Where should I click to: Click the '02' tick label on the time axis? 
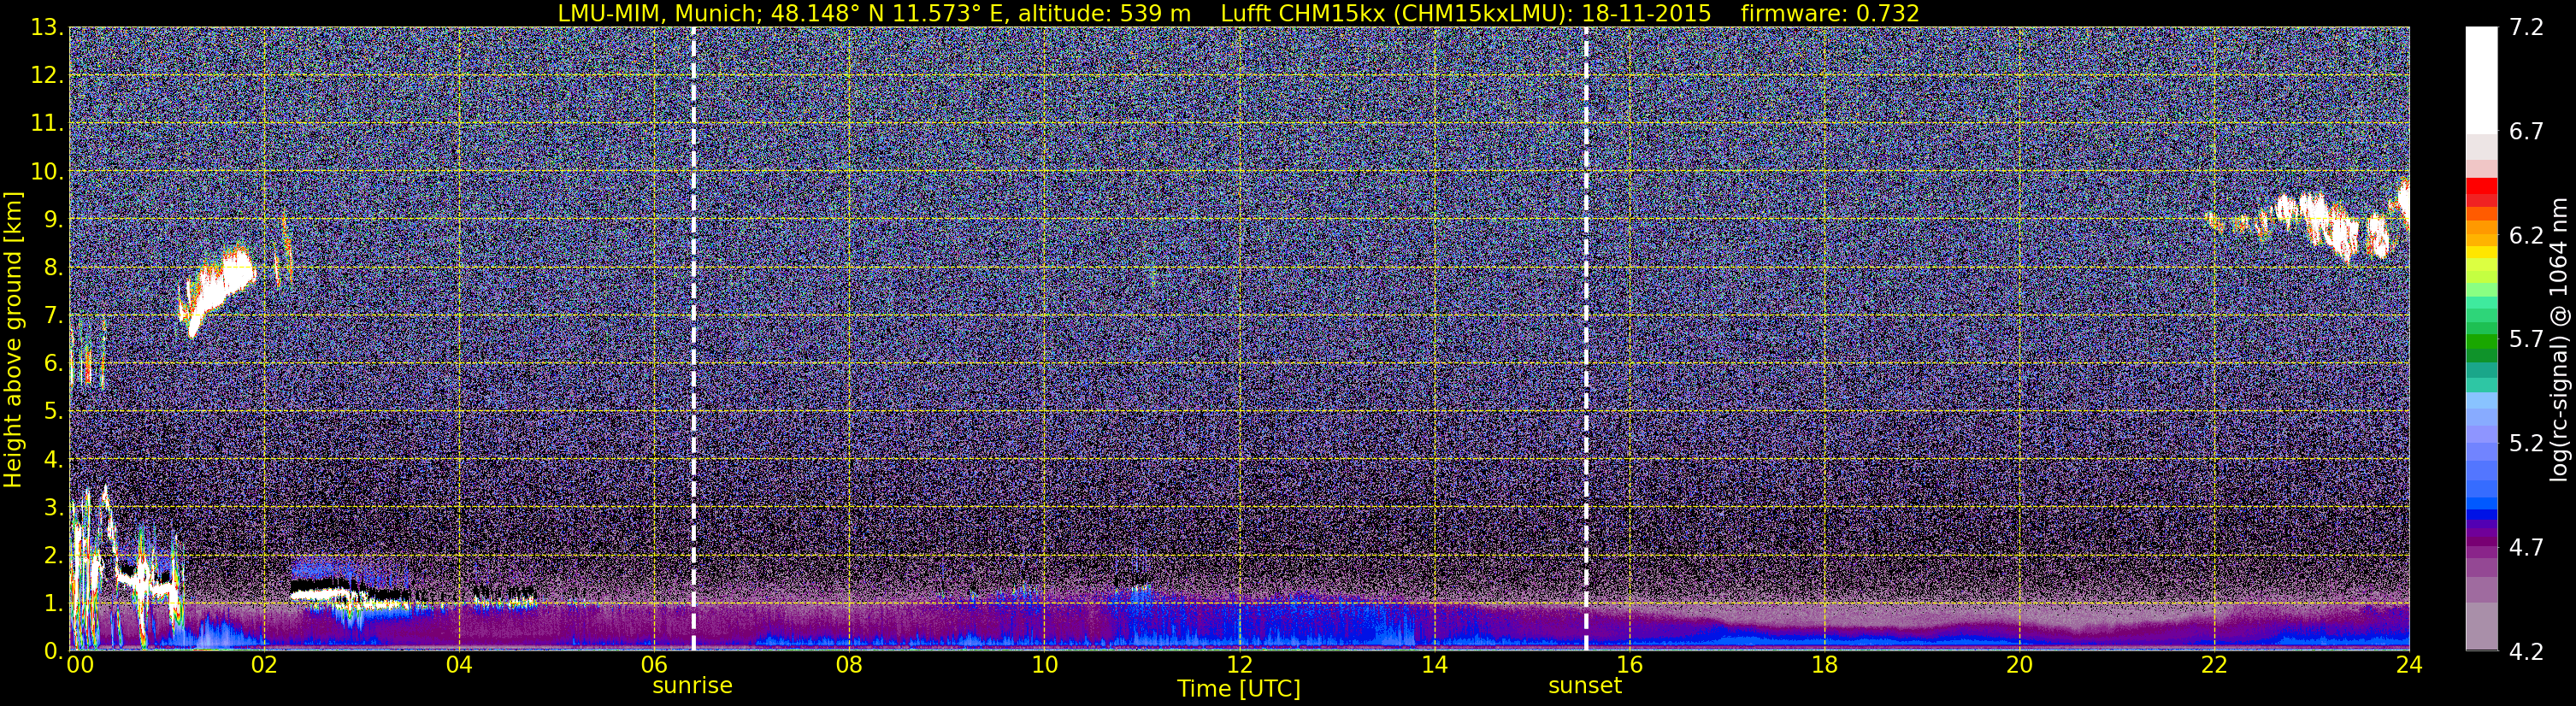pos(263,665)
